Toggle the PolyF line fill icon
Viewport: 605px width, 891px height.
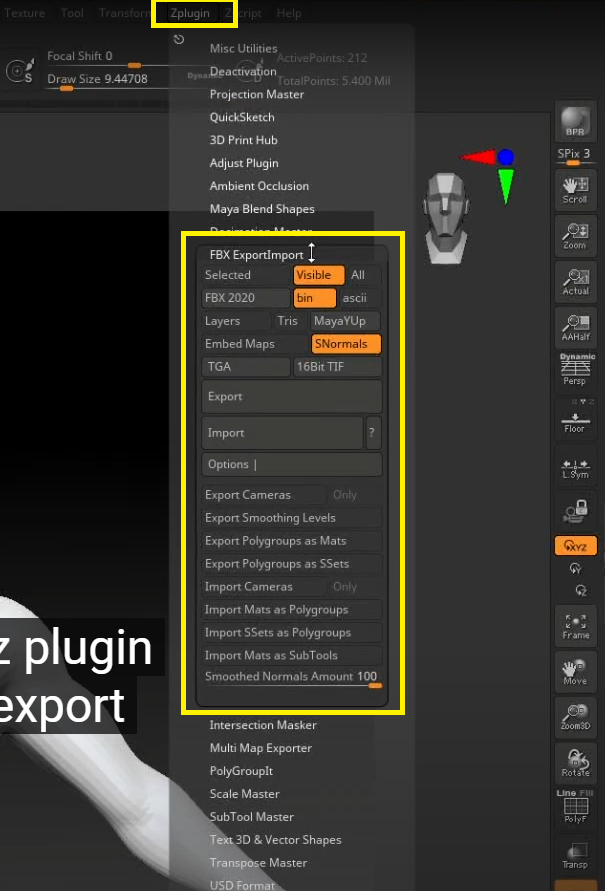point(575,807)
